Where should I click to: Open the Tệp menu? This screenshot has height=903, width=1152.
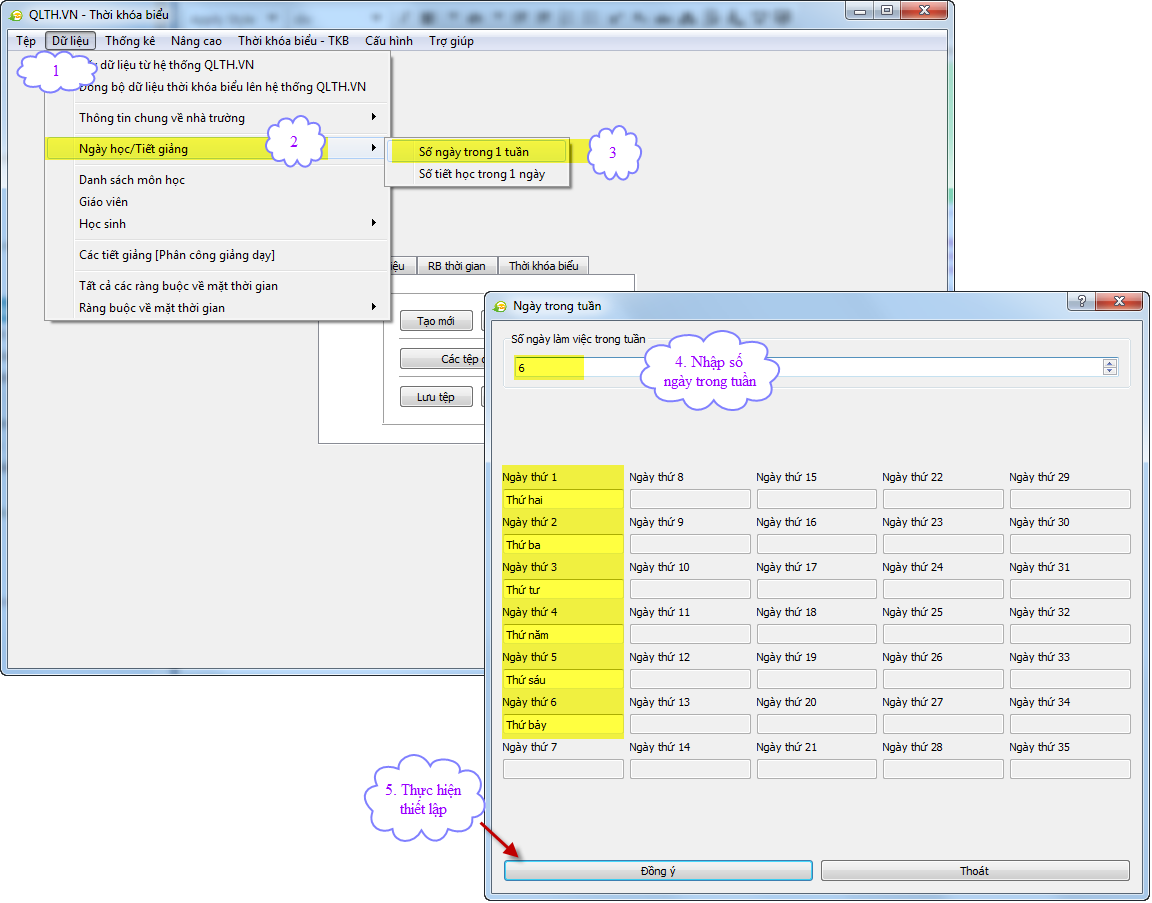click(x=26, y=41)
